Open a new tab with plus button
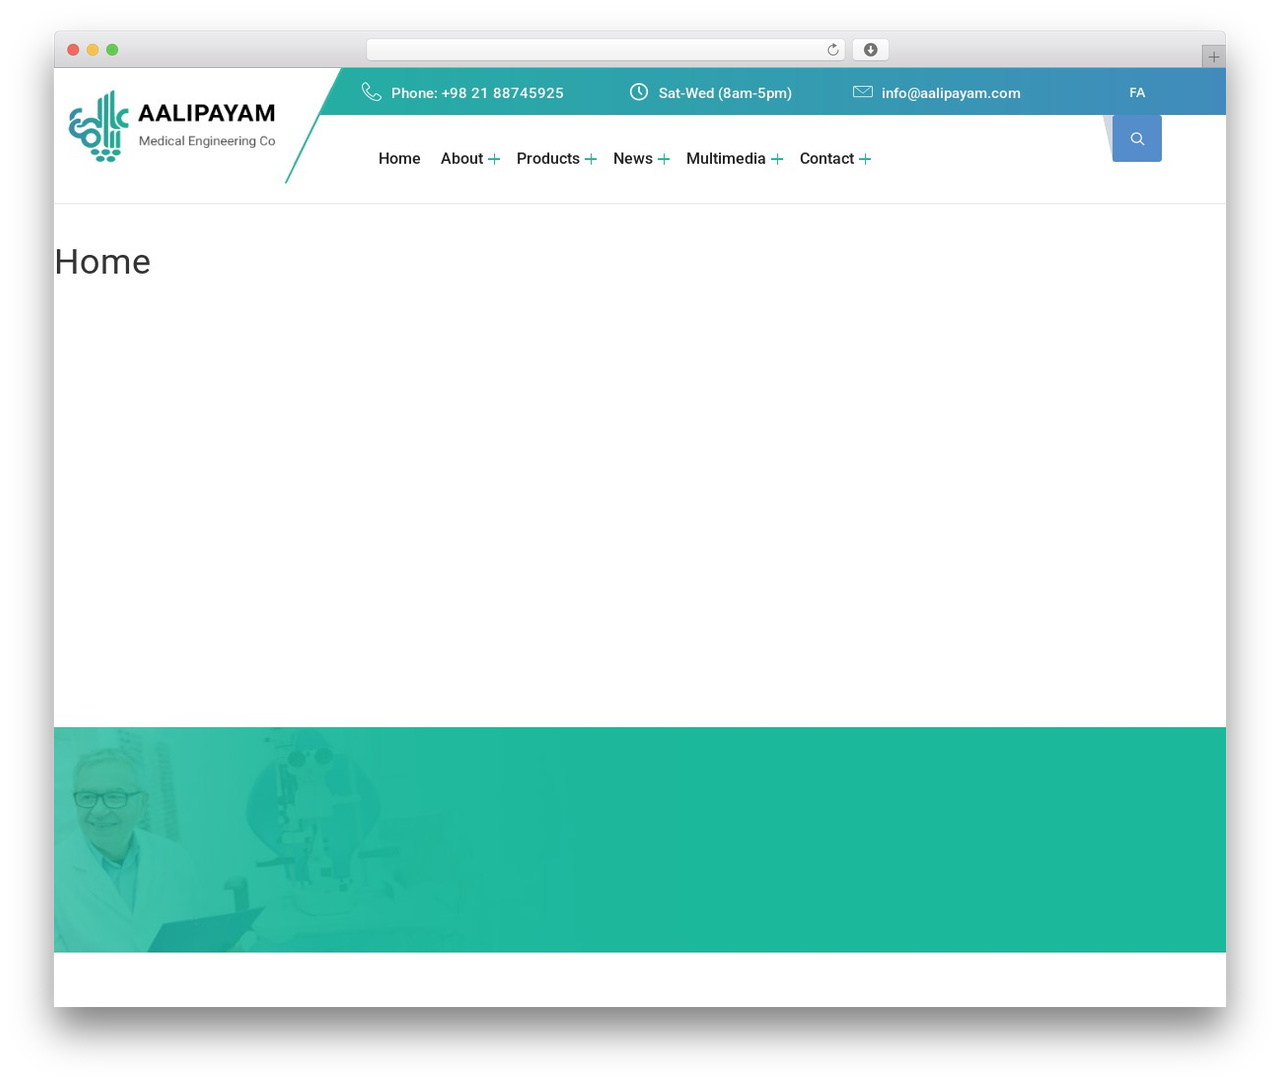This screenshot has width=1280, height=1084. click(1213, 57)
